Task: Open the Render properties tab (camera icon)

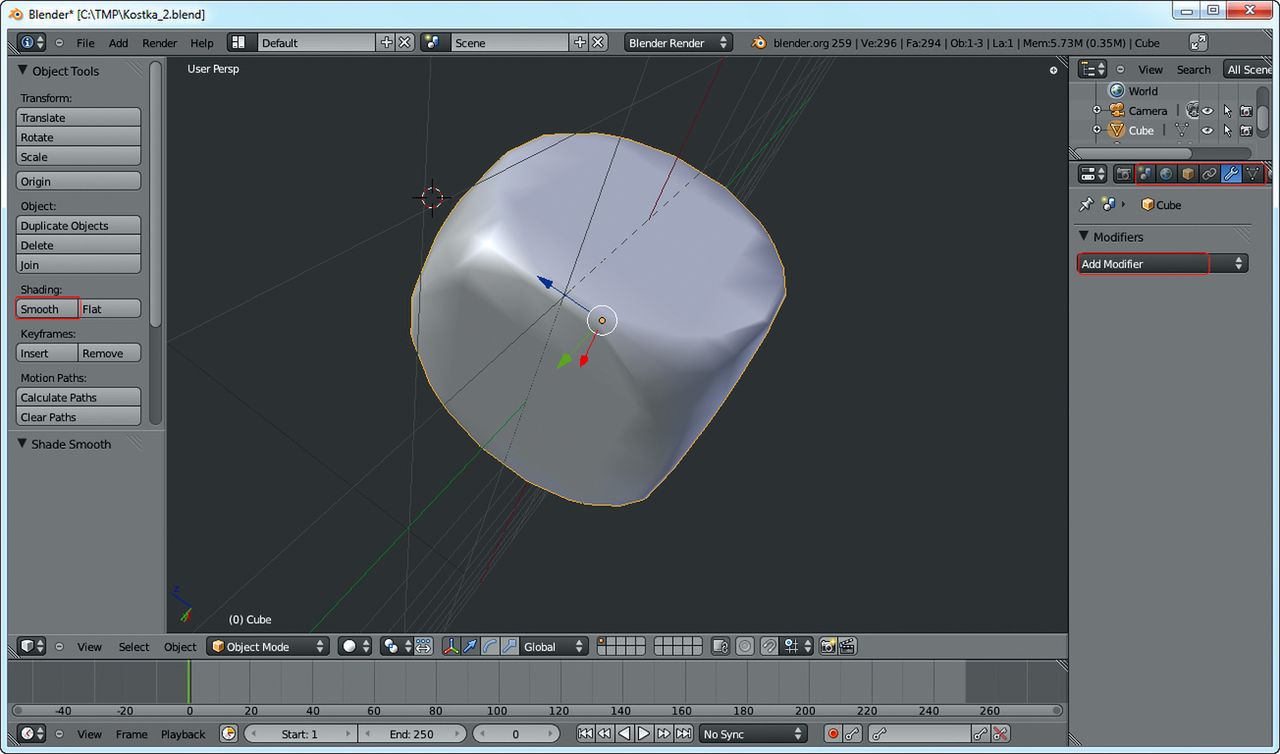Action: pos(1124,174)
